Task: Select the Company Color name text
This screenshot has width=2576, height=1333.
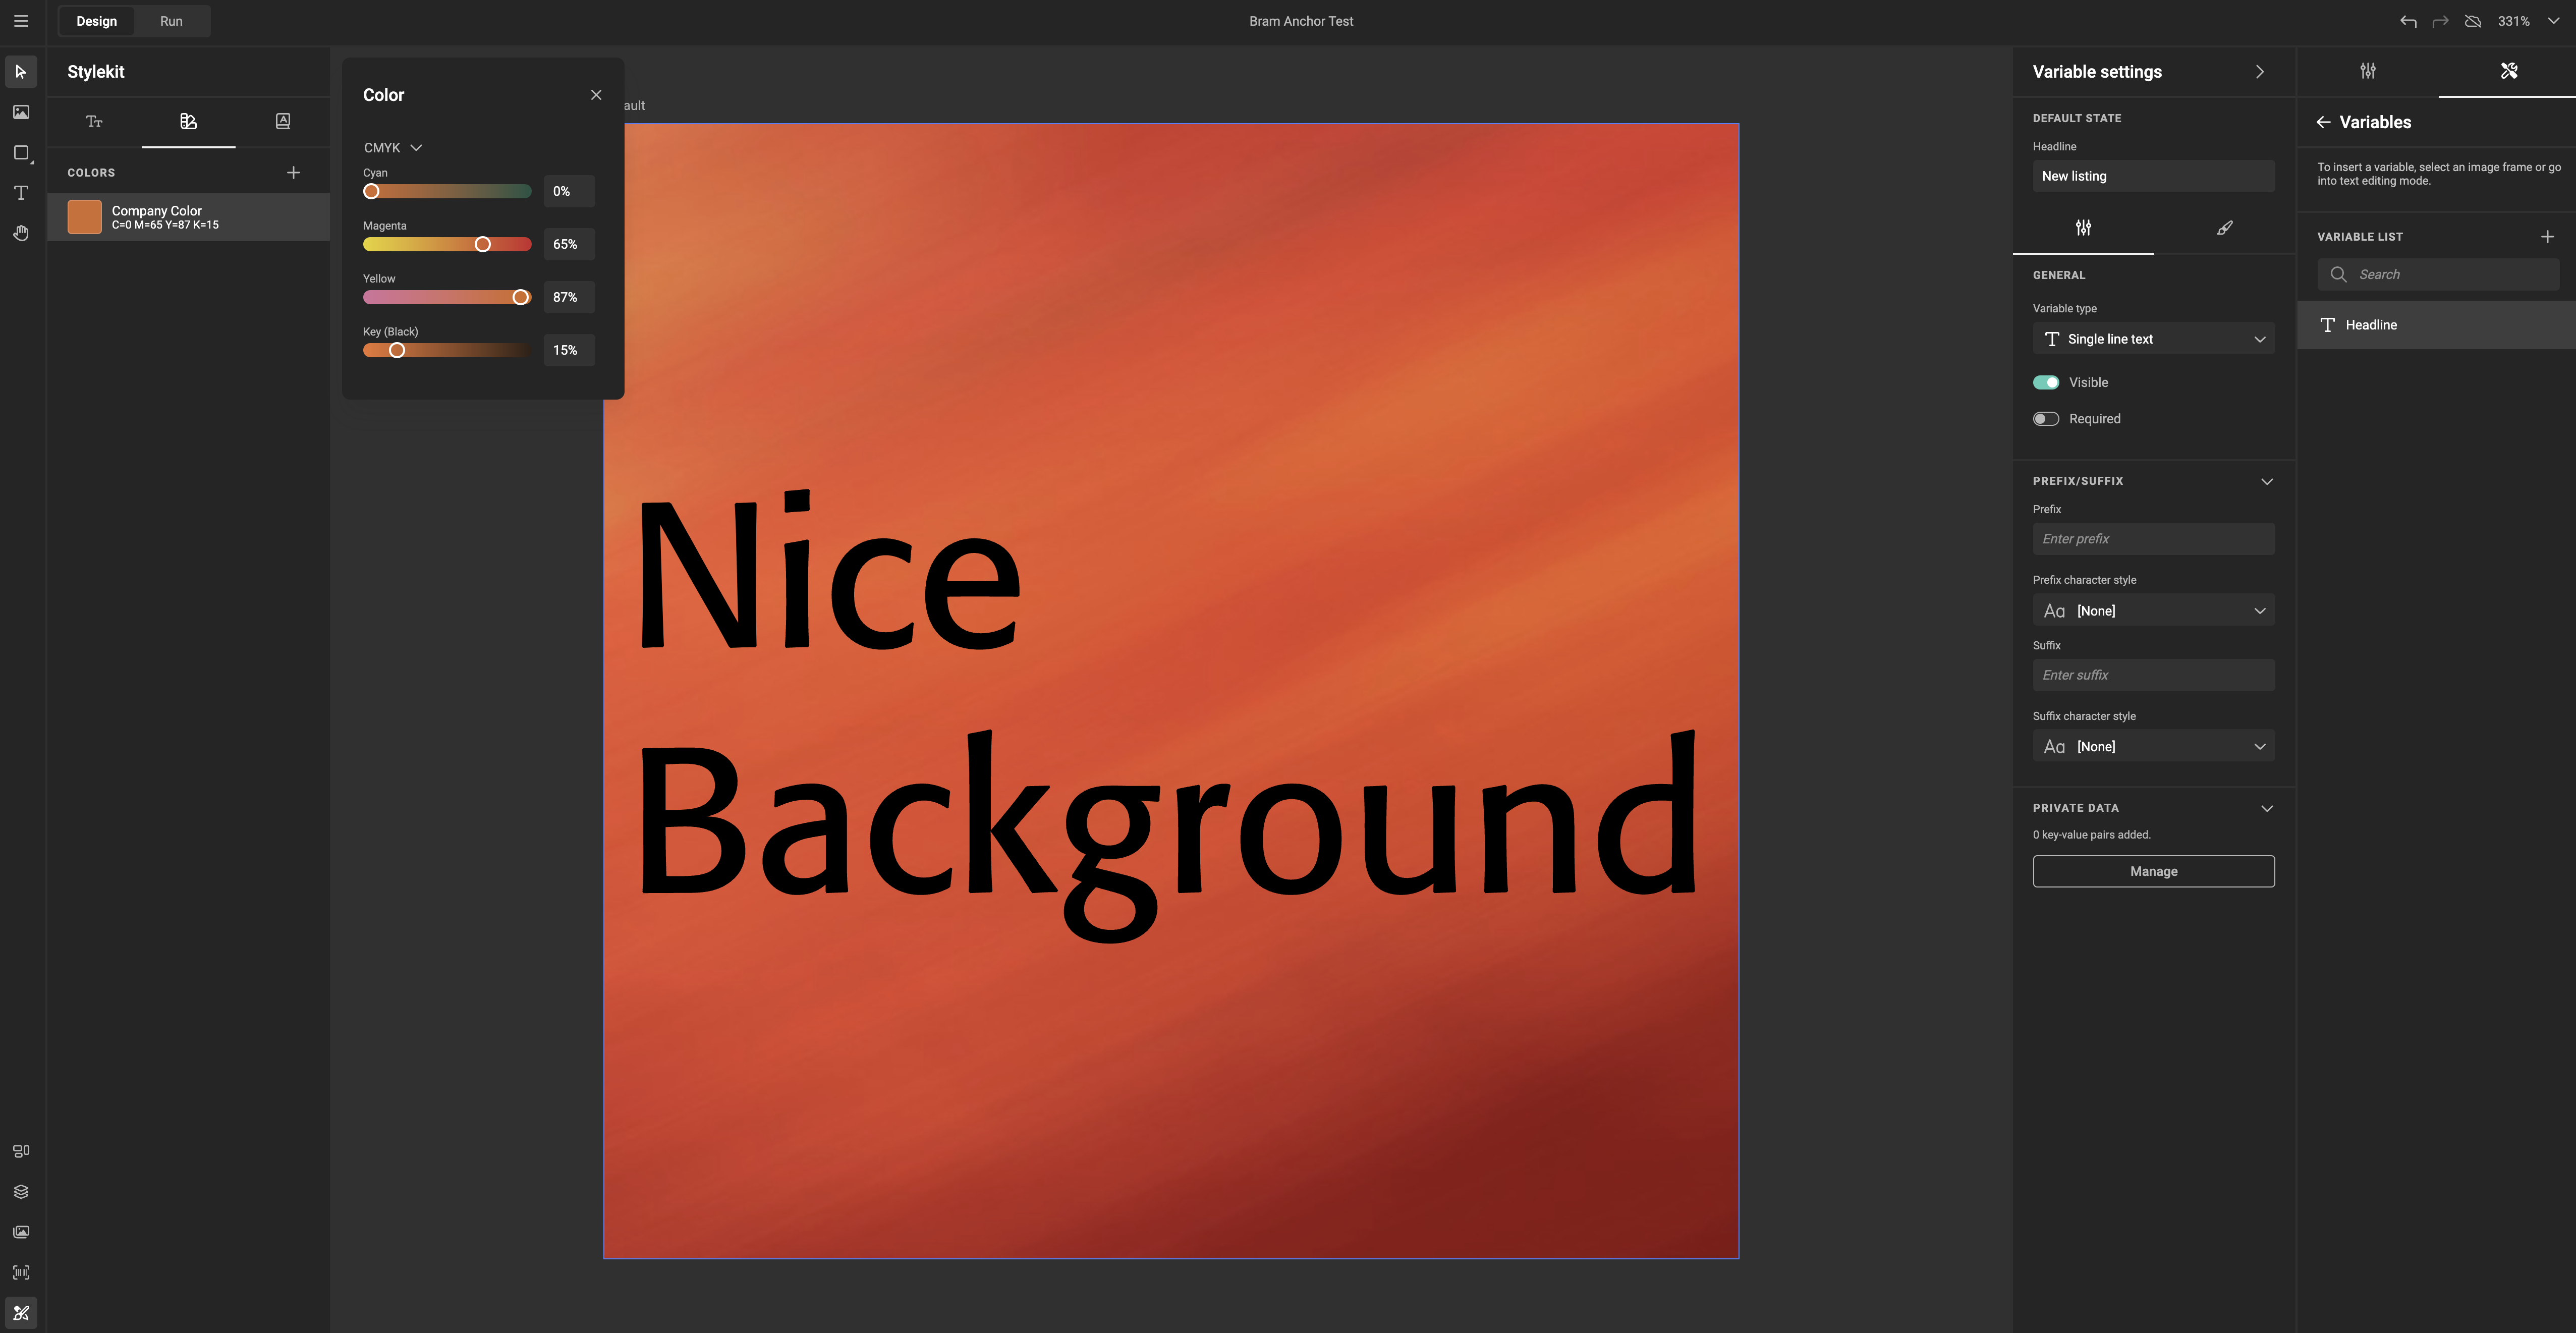Action: [x=157, y=210]
